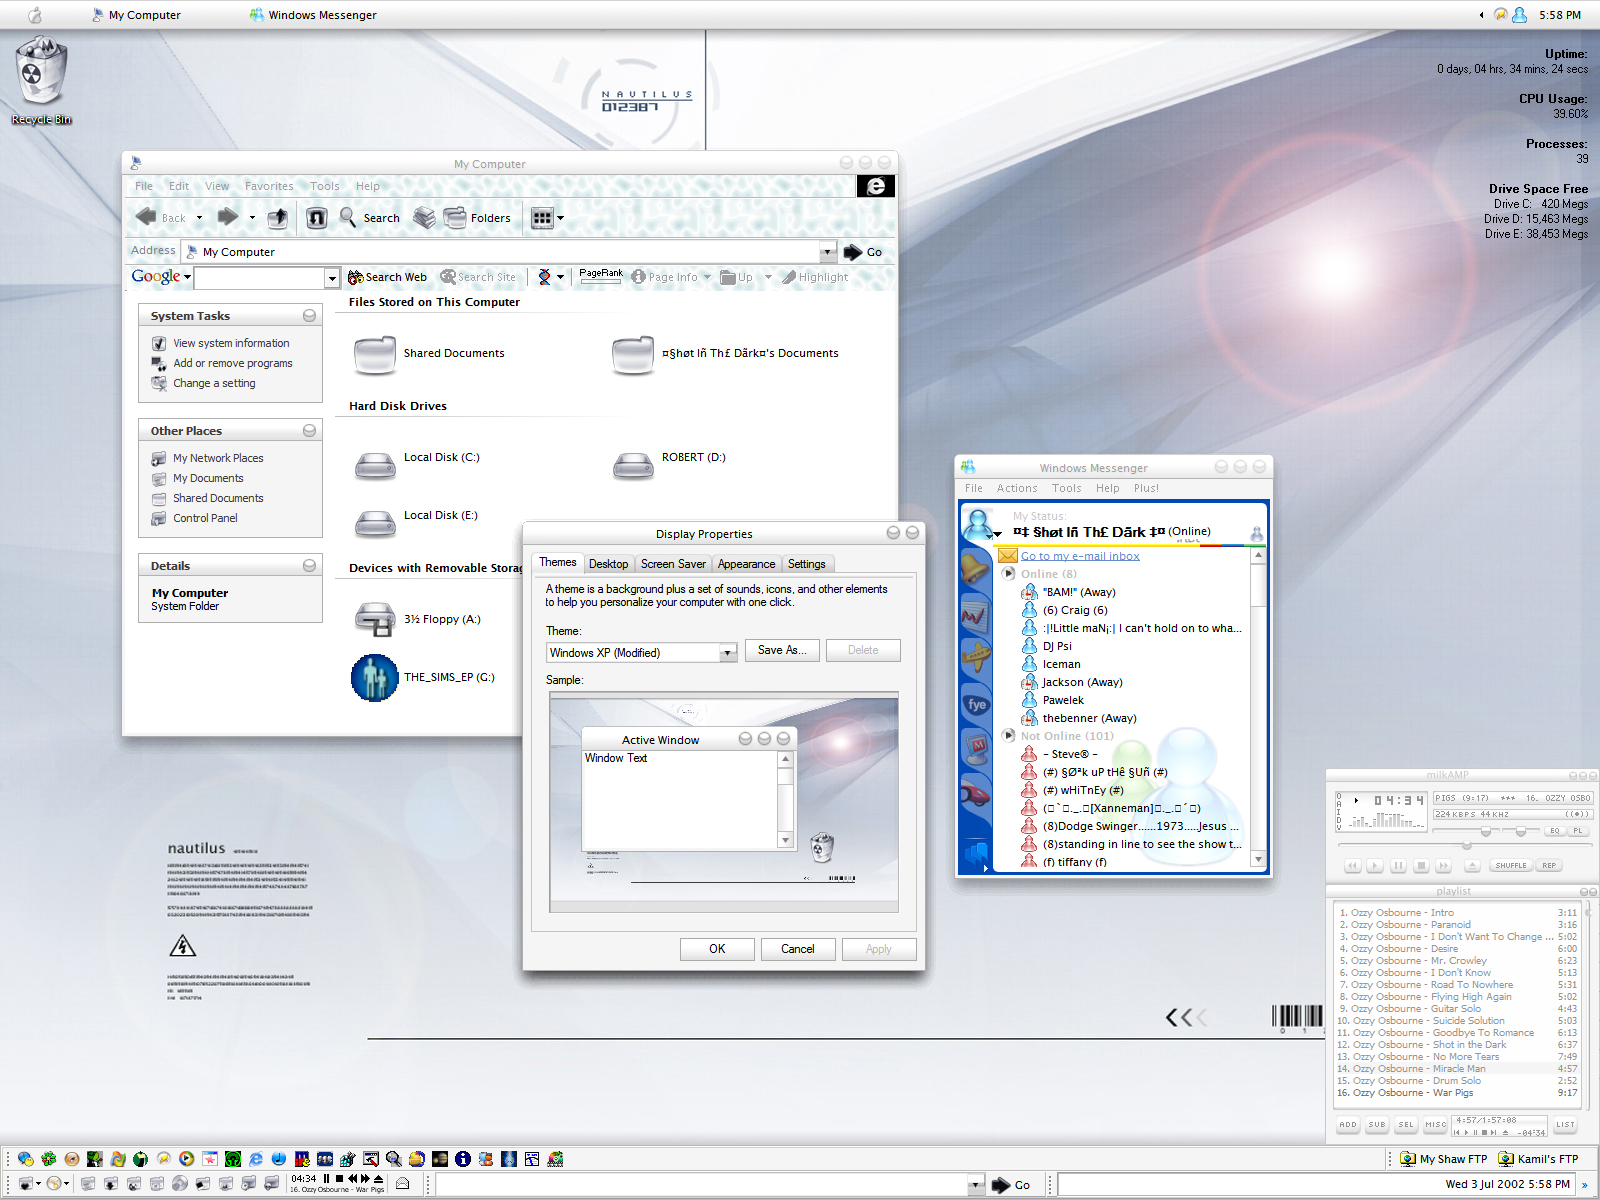Open the Favorites menu in My Computer

click(x=269, y=186)
